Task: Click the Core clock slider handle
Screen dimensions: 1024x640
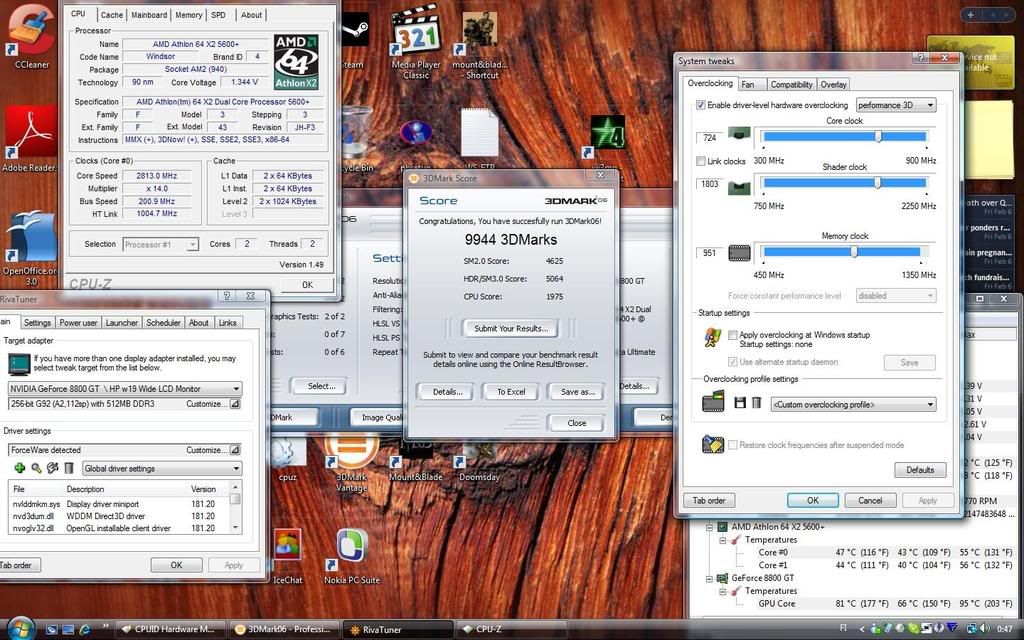Action: pos(878,136)
